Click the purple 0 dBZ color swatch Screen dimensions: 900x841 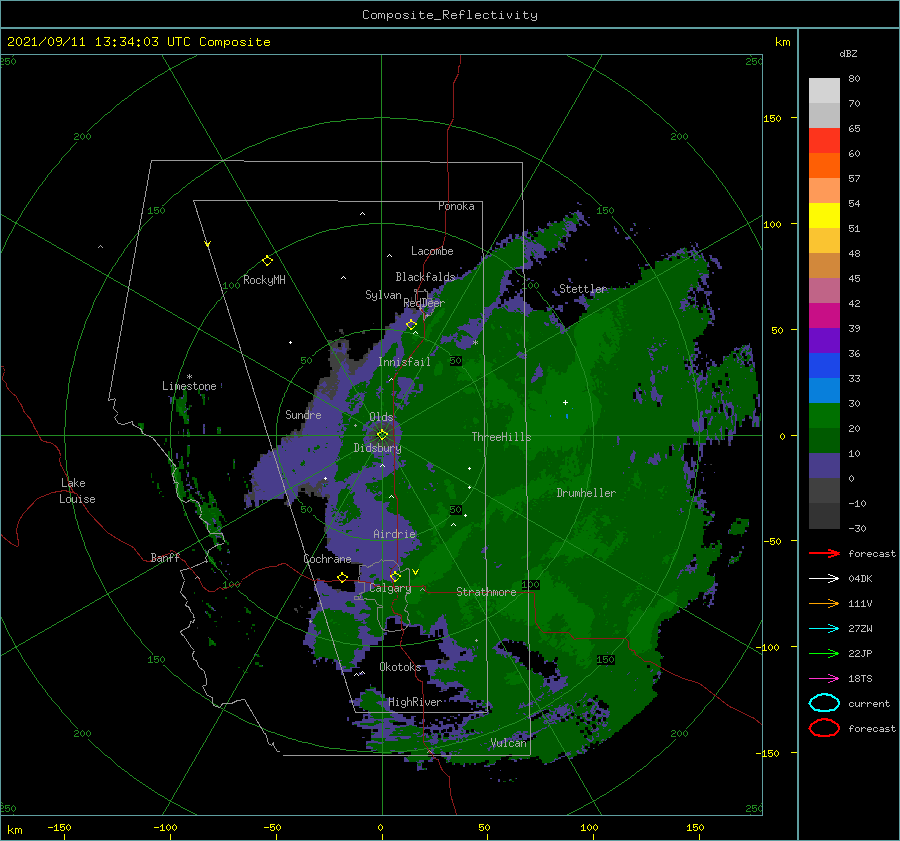[x=824, y=466]
